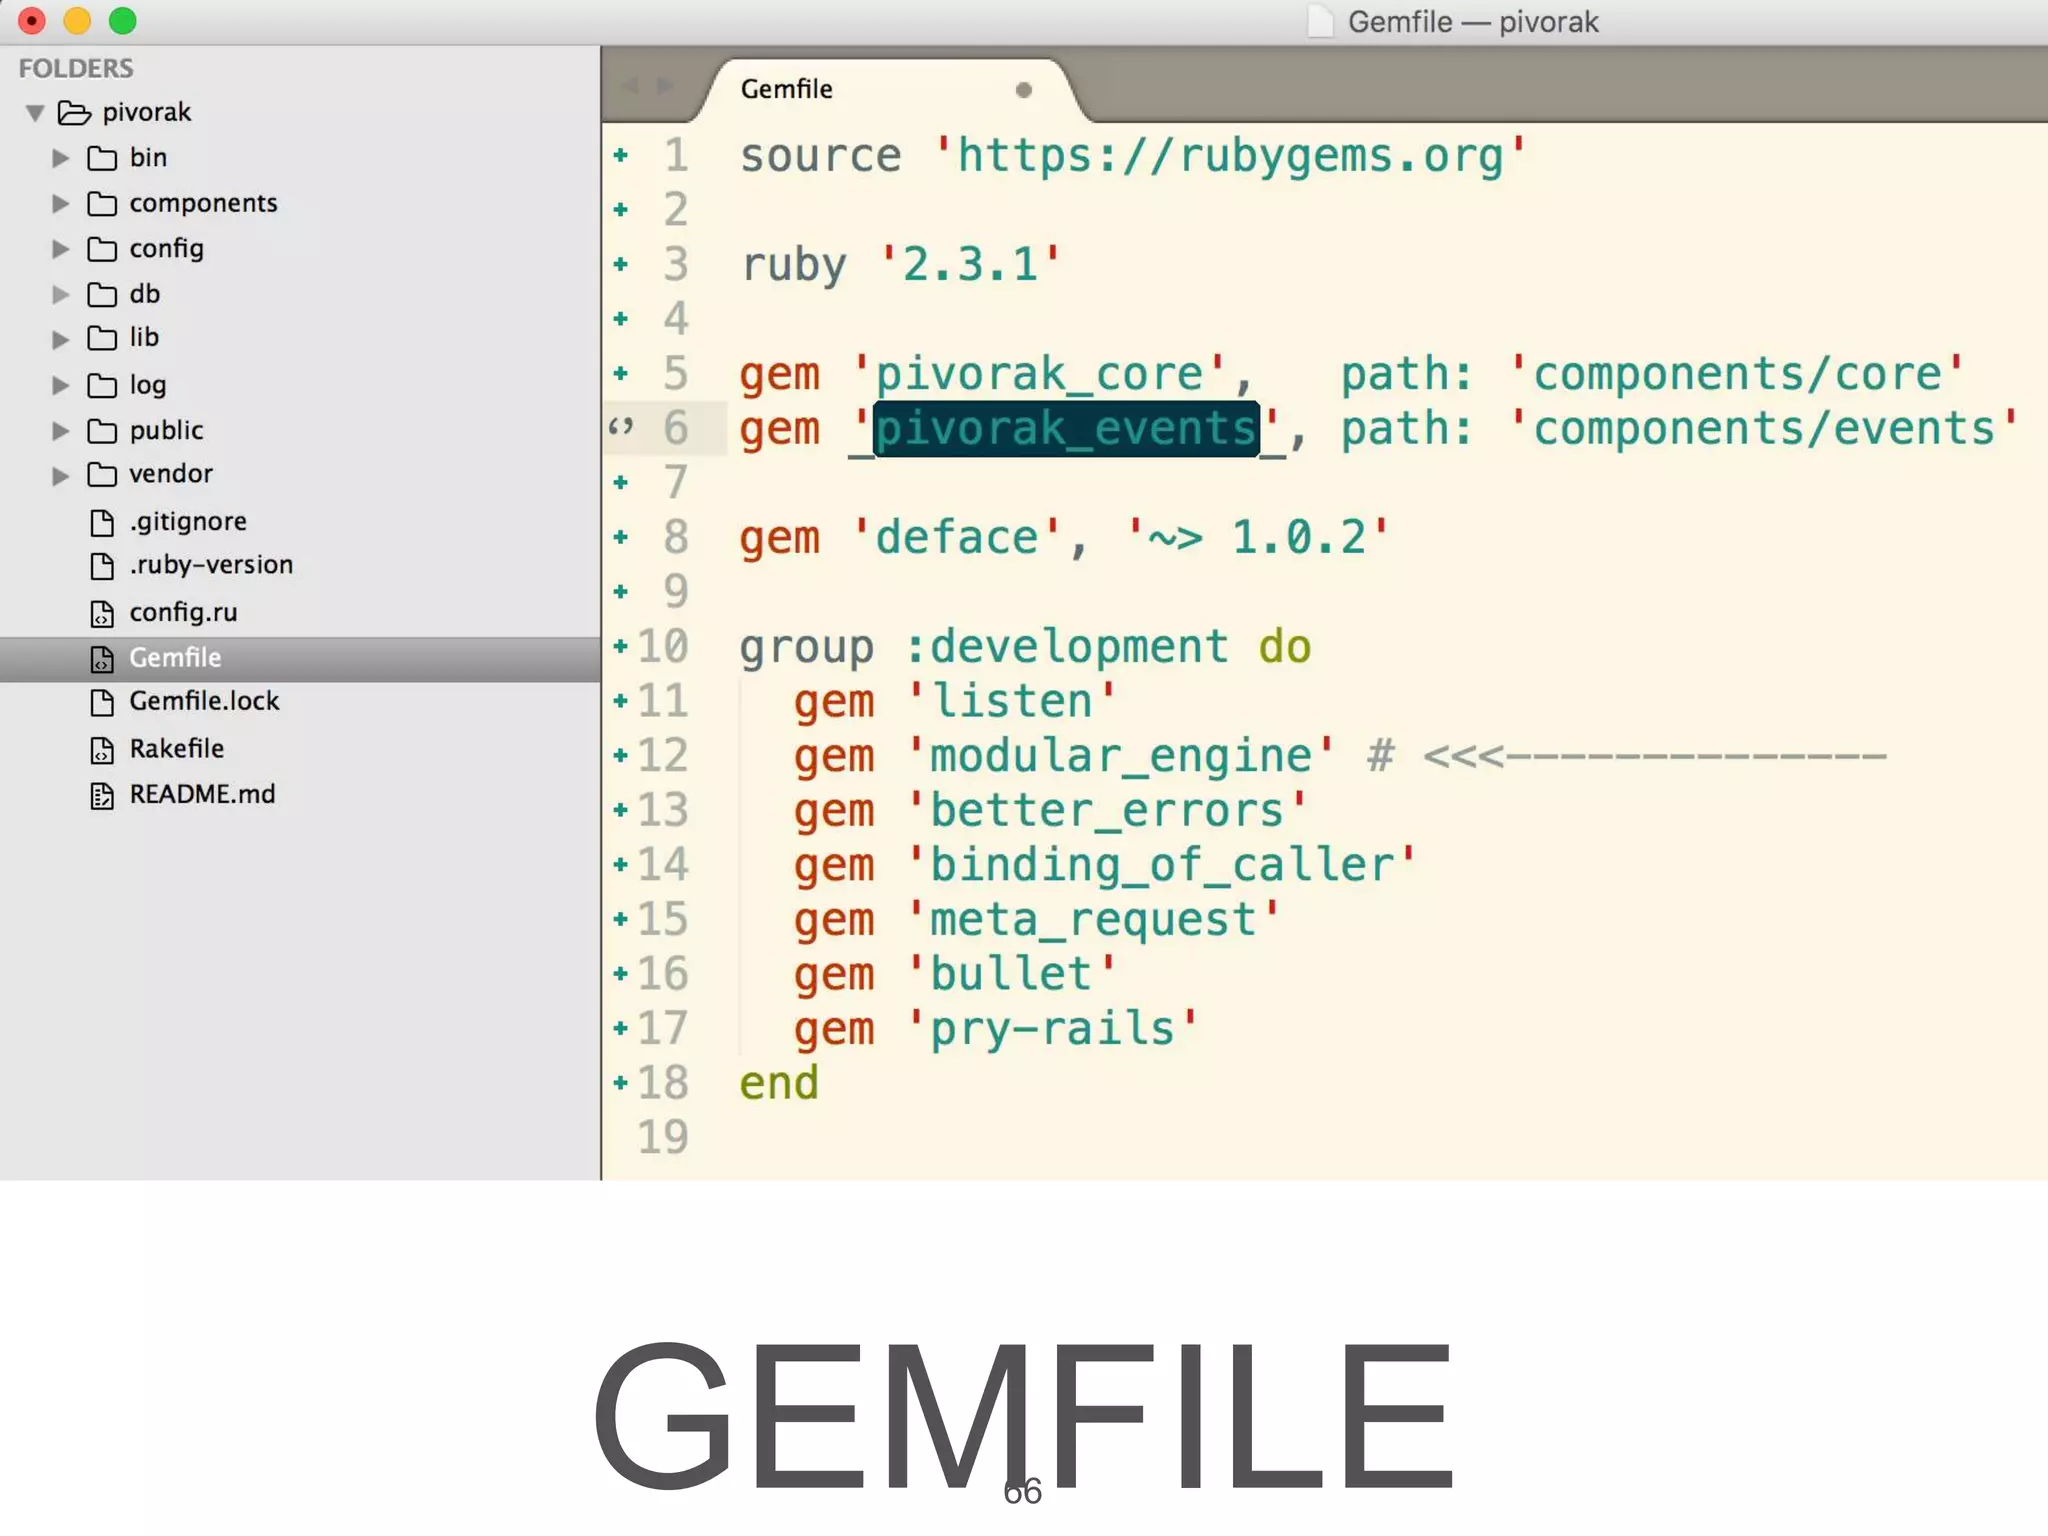
Task: Close the Gemfile tab via unsaved dot
Action: point(1023,90)
